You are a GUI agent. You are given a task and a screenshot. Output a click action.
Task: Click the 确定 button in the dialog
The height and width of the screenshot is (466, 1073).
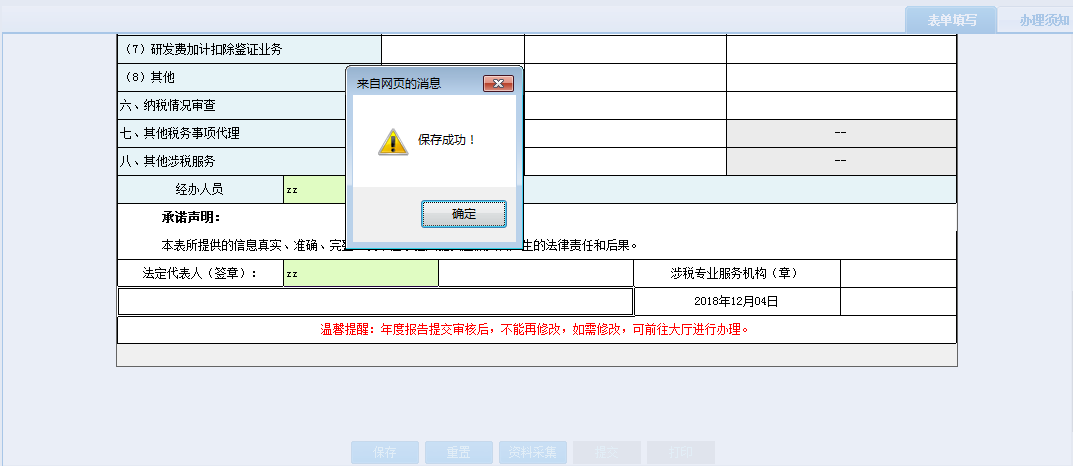click(x=463, y=214)
